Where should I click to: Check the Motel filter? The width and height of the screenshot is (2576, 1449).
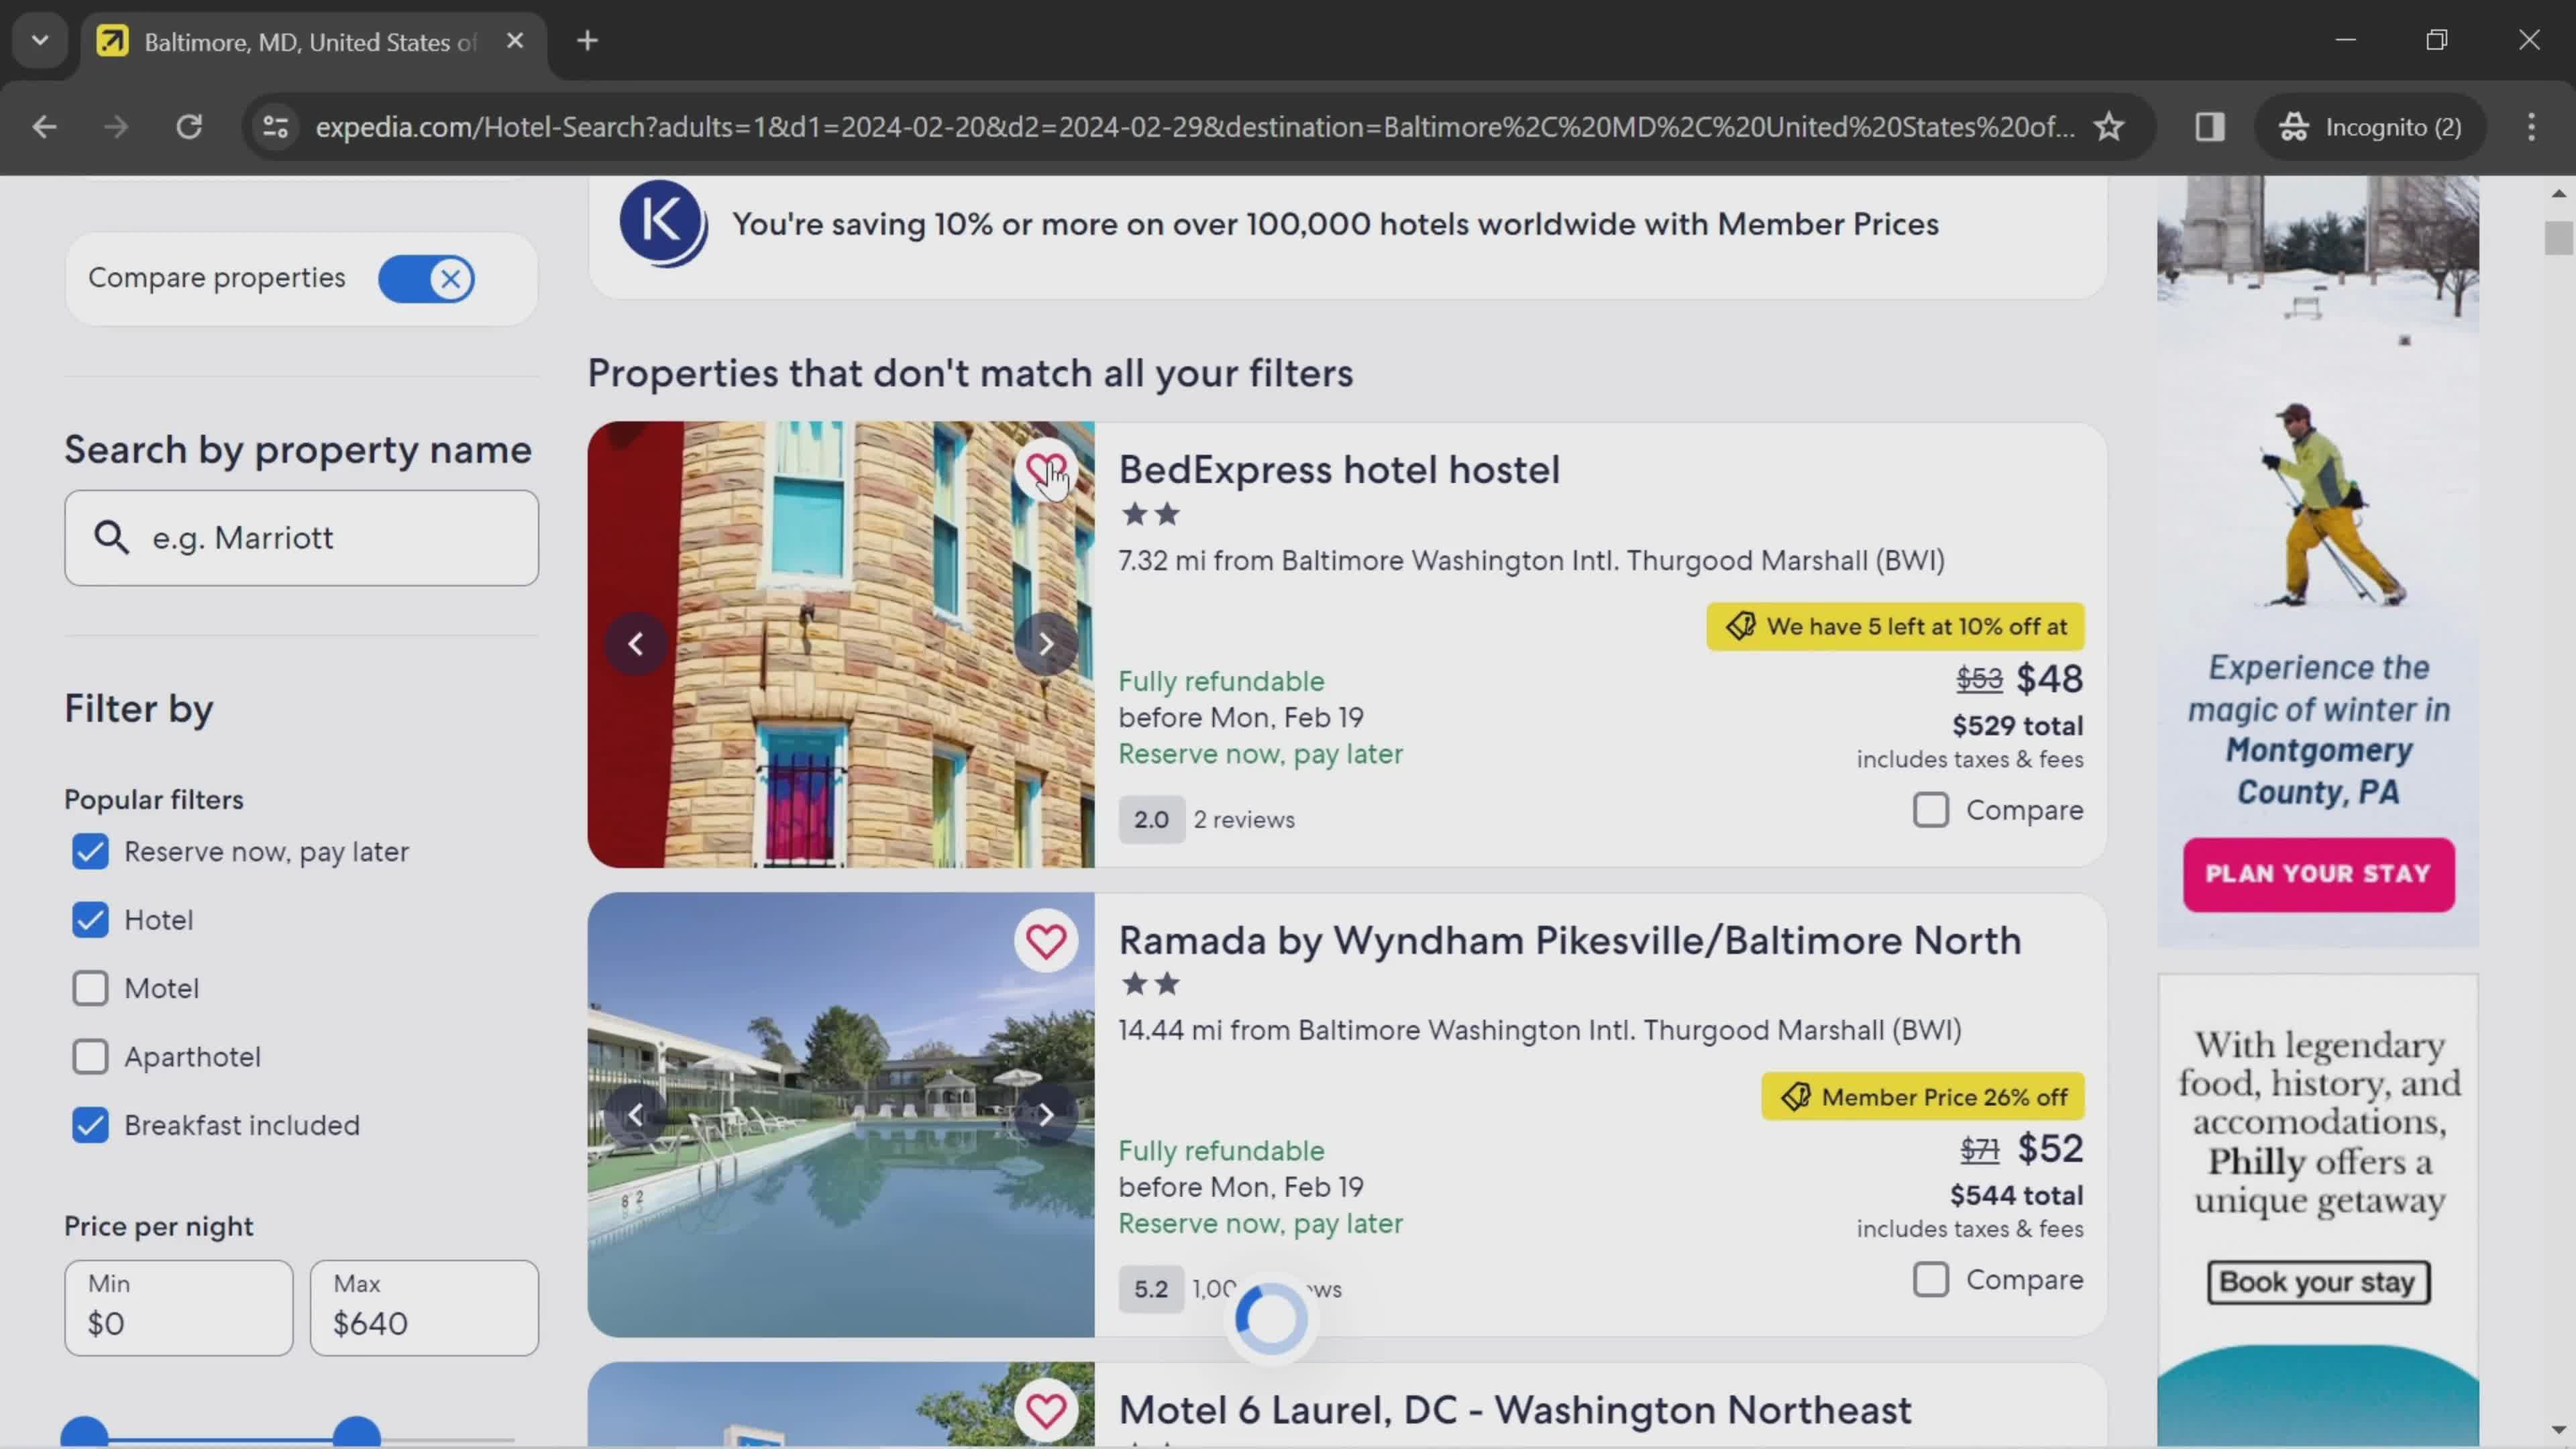90,989
